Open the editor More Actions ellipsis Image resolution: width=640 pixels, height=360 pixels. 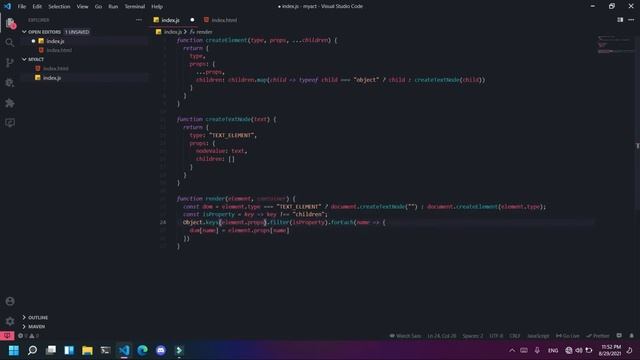click(631, 20)
